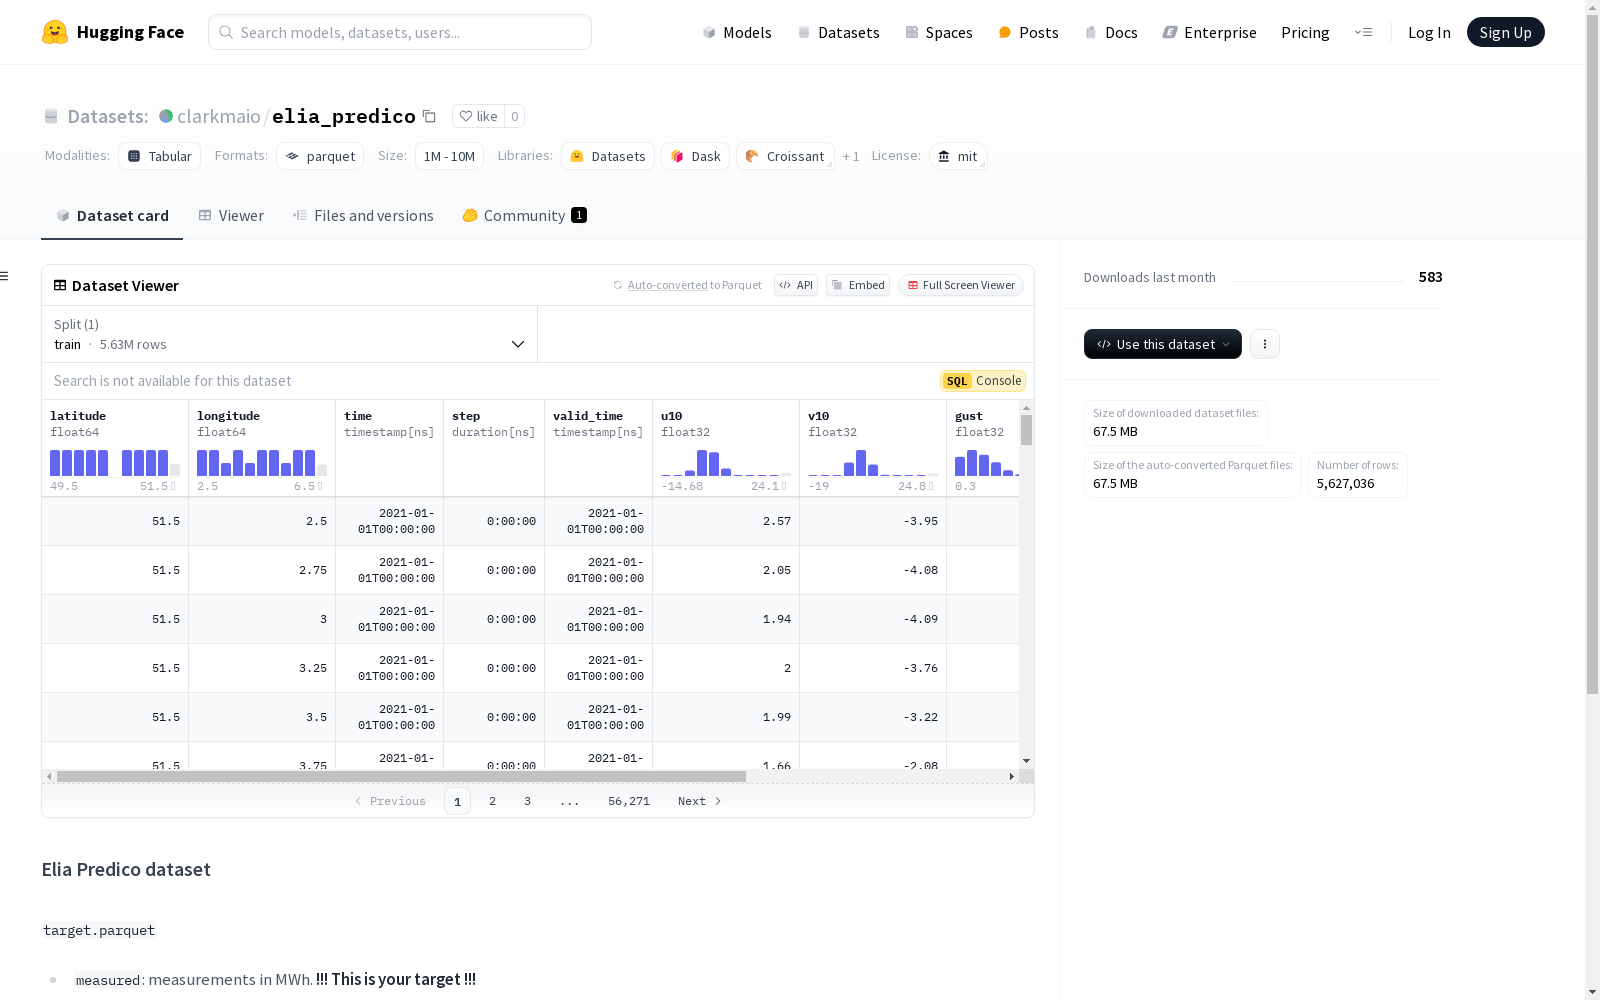Copy dataset name with copy icon

coord(429,116)
